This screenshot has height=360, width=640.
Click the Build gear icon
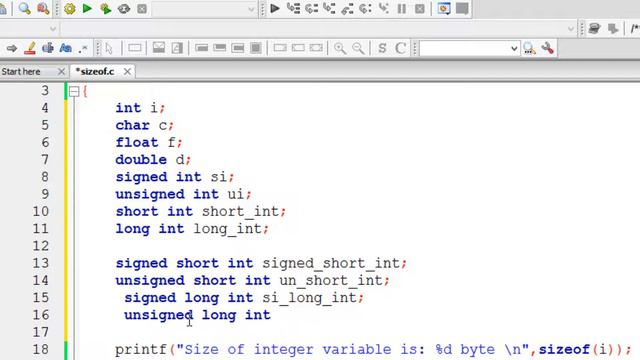69,9
